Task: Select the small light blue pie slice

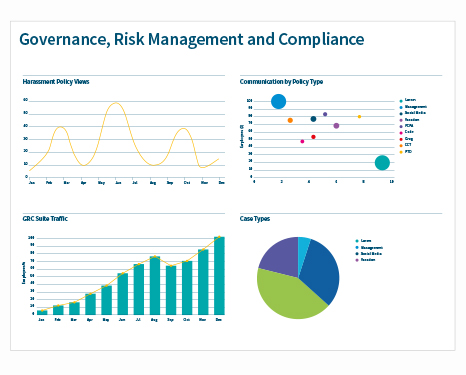Action: coord(303,247)
